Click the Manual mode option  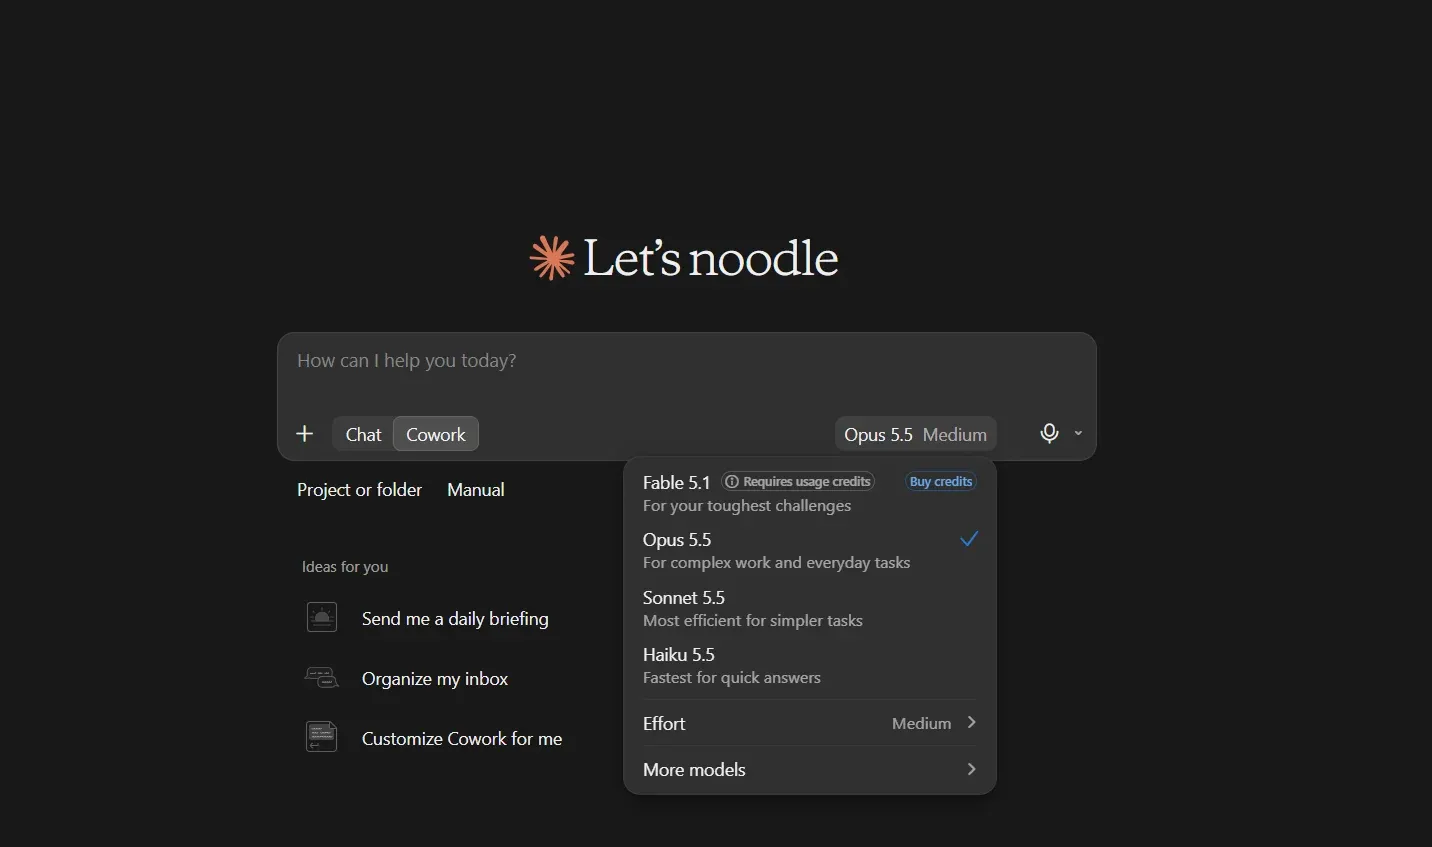click(476, 490)
